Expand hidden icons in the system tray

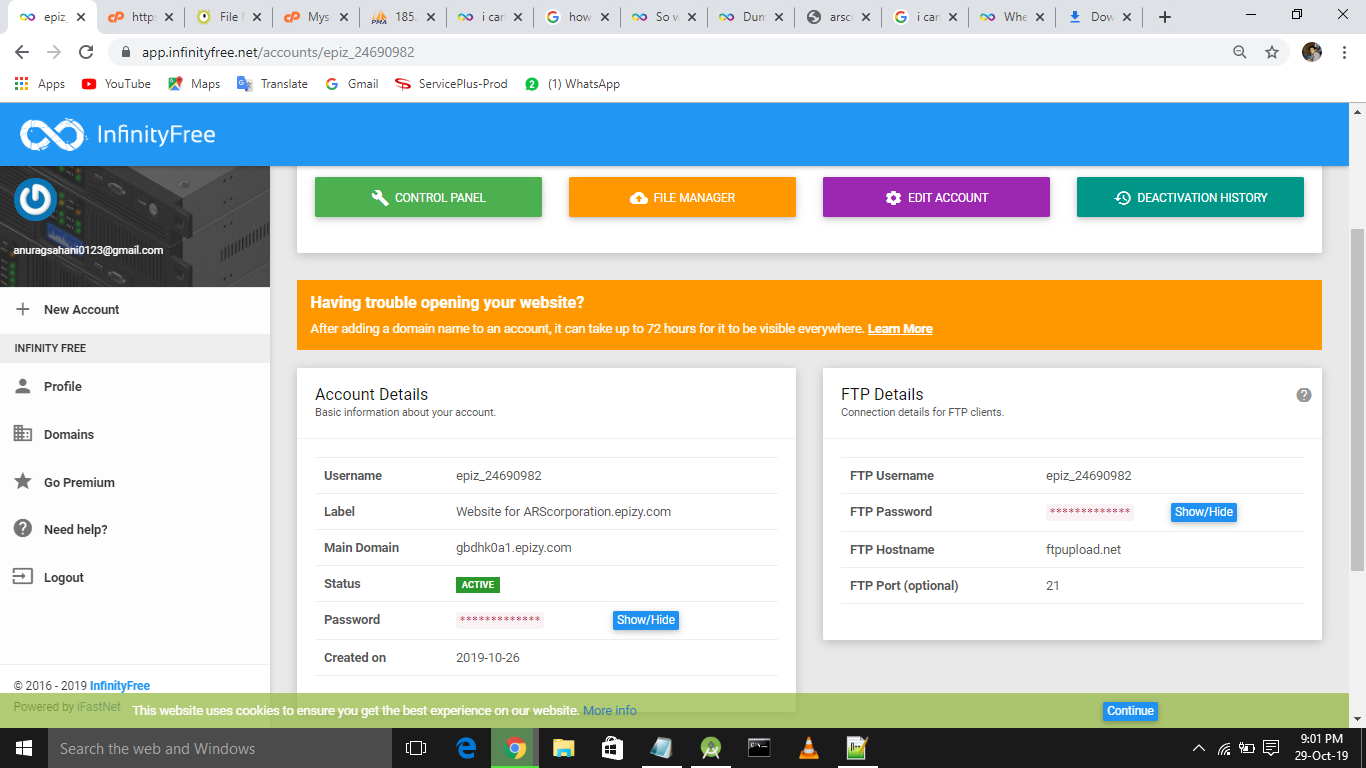pyautogui.click(x=1198, y=748)
